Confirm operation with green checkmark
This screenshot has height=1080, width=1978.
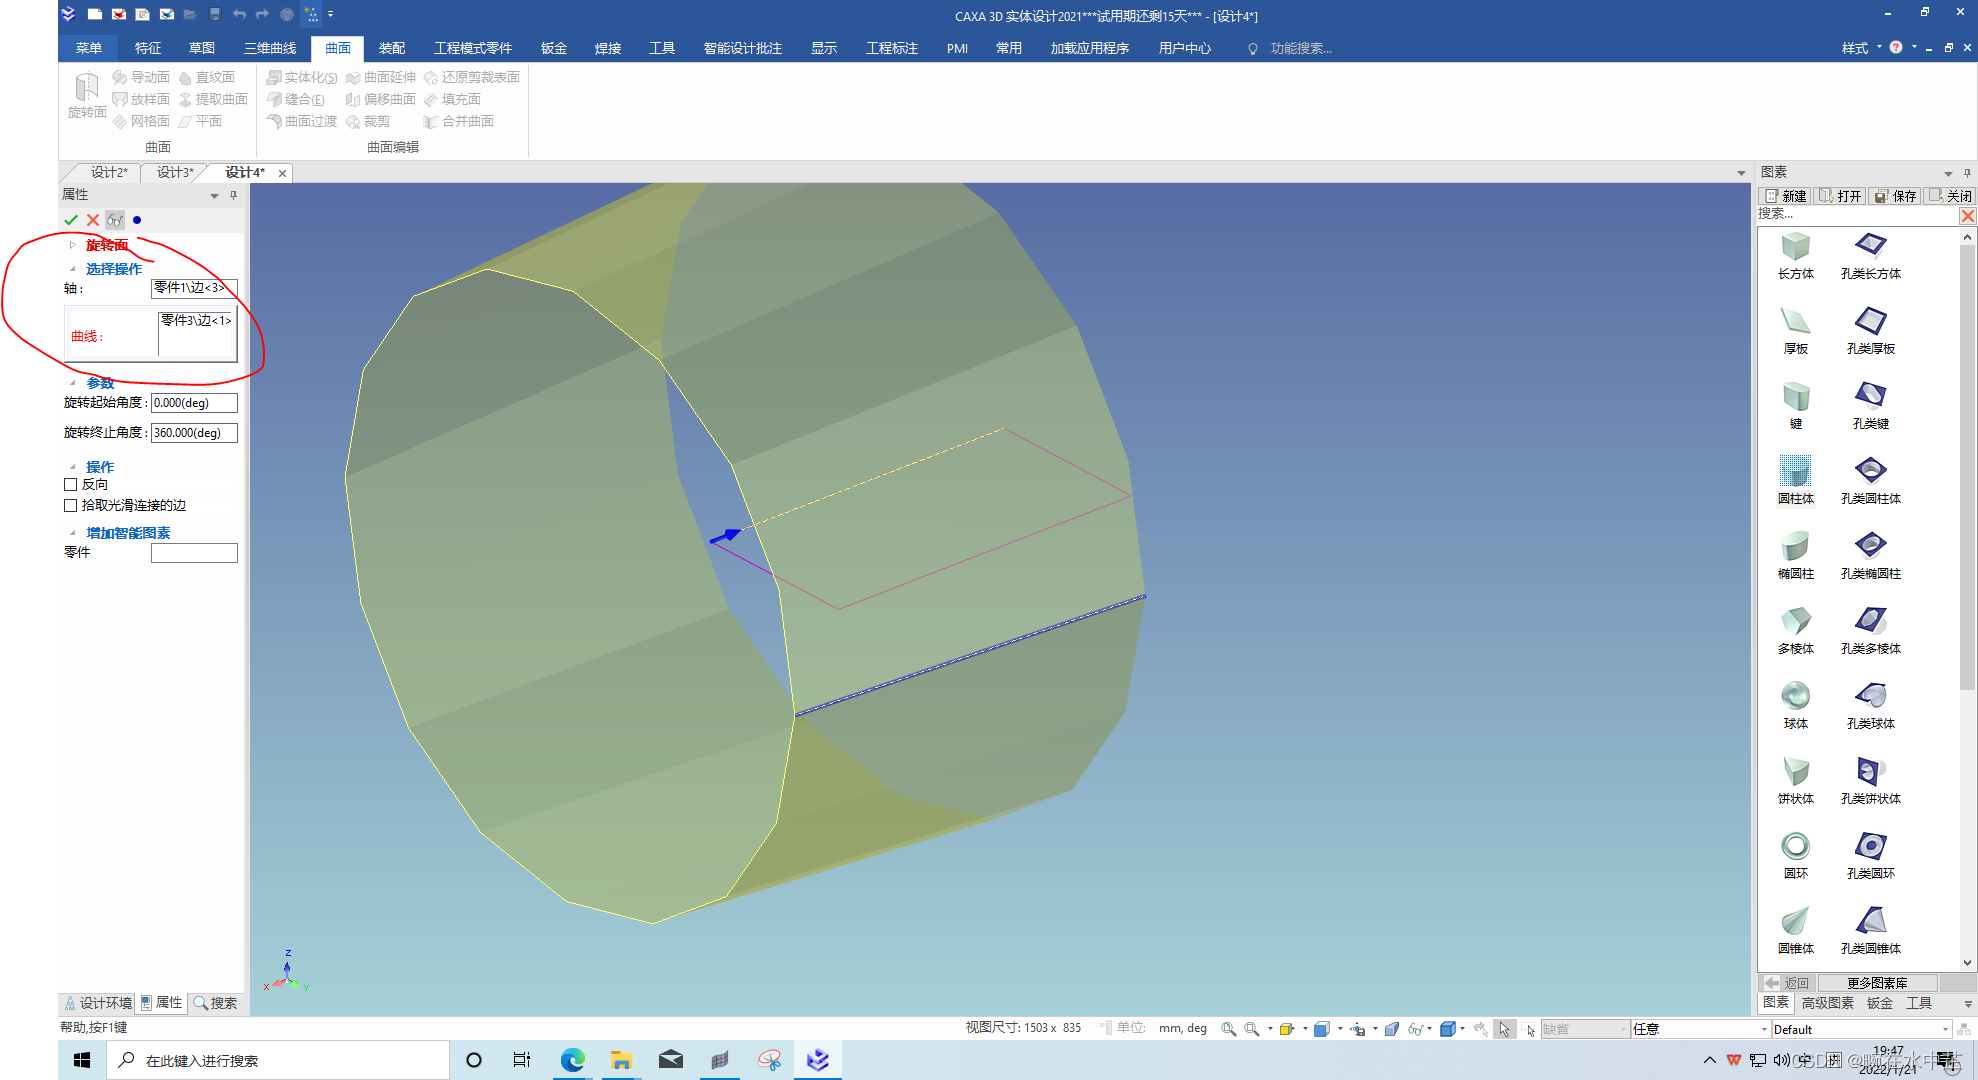70,220
